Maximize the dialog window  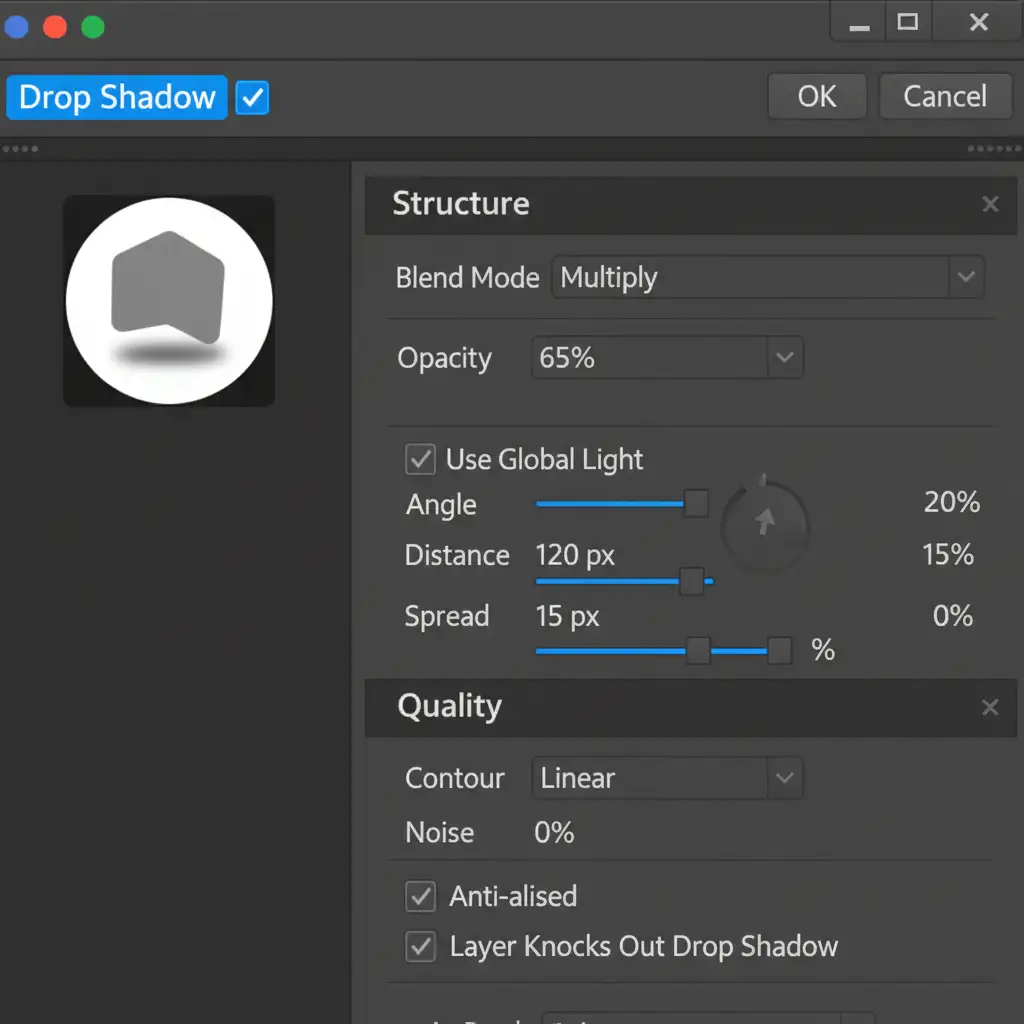pos(908,23)
